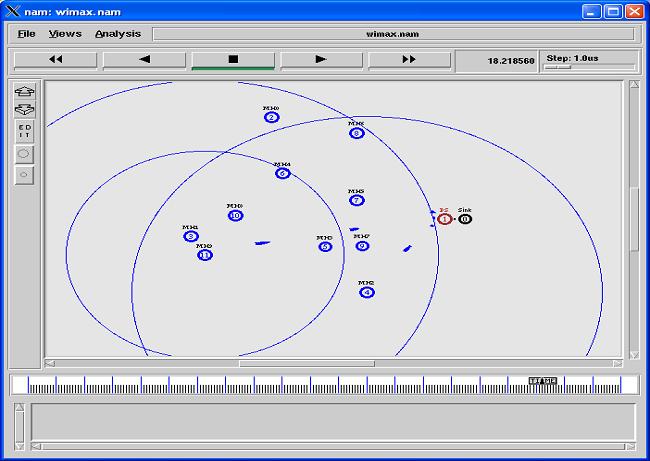Select the large circle tool
The height and width of the screenshot is (461, 650).
(24, 154)
